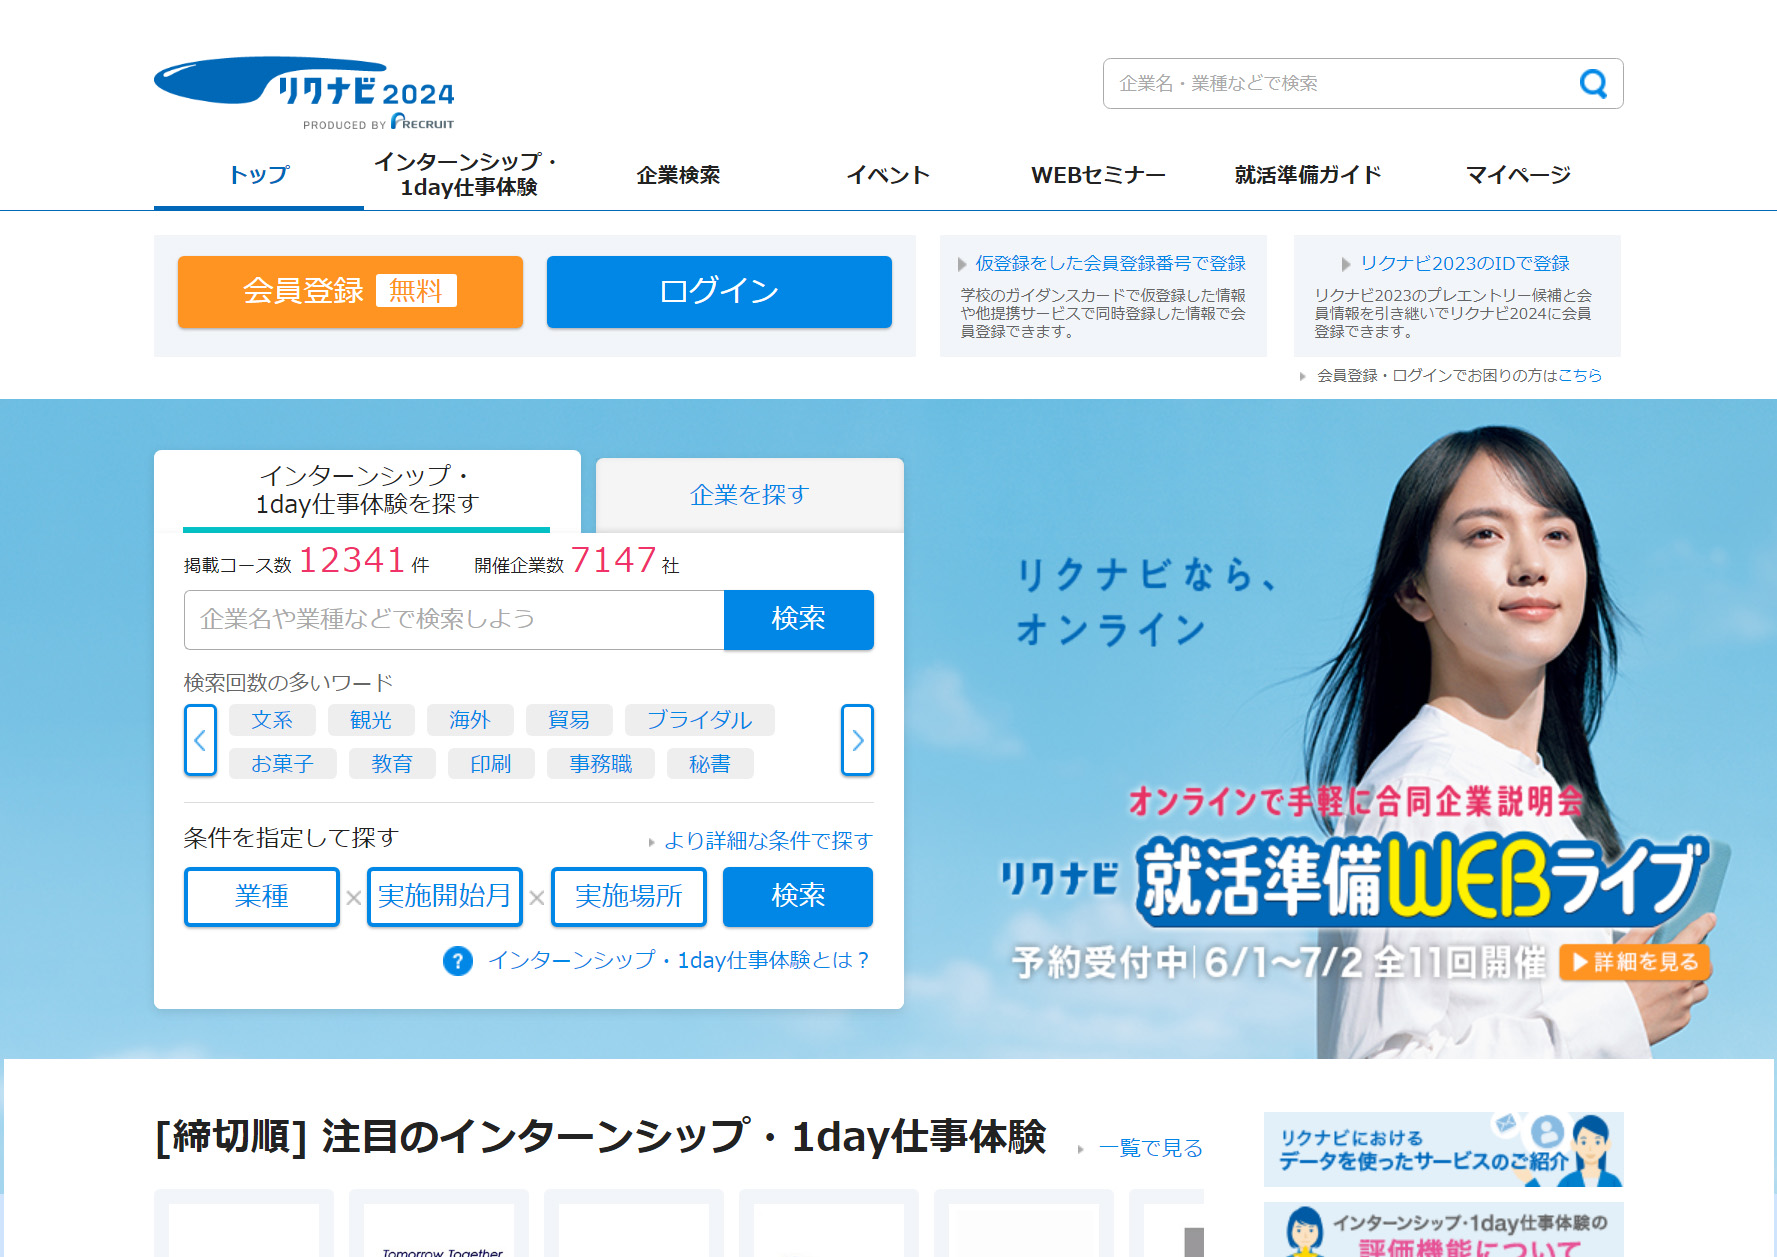Select the 文系 keyword tag
The width and height of the screenshot is (1777, 1257).
coord(272,720)
